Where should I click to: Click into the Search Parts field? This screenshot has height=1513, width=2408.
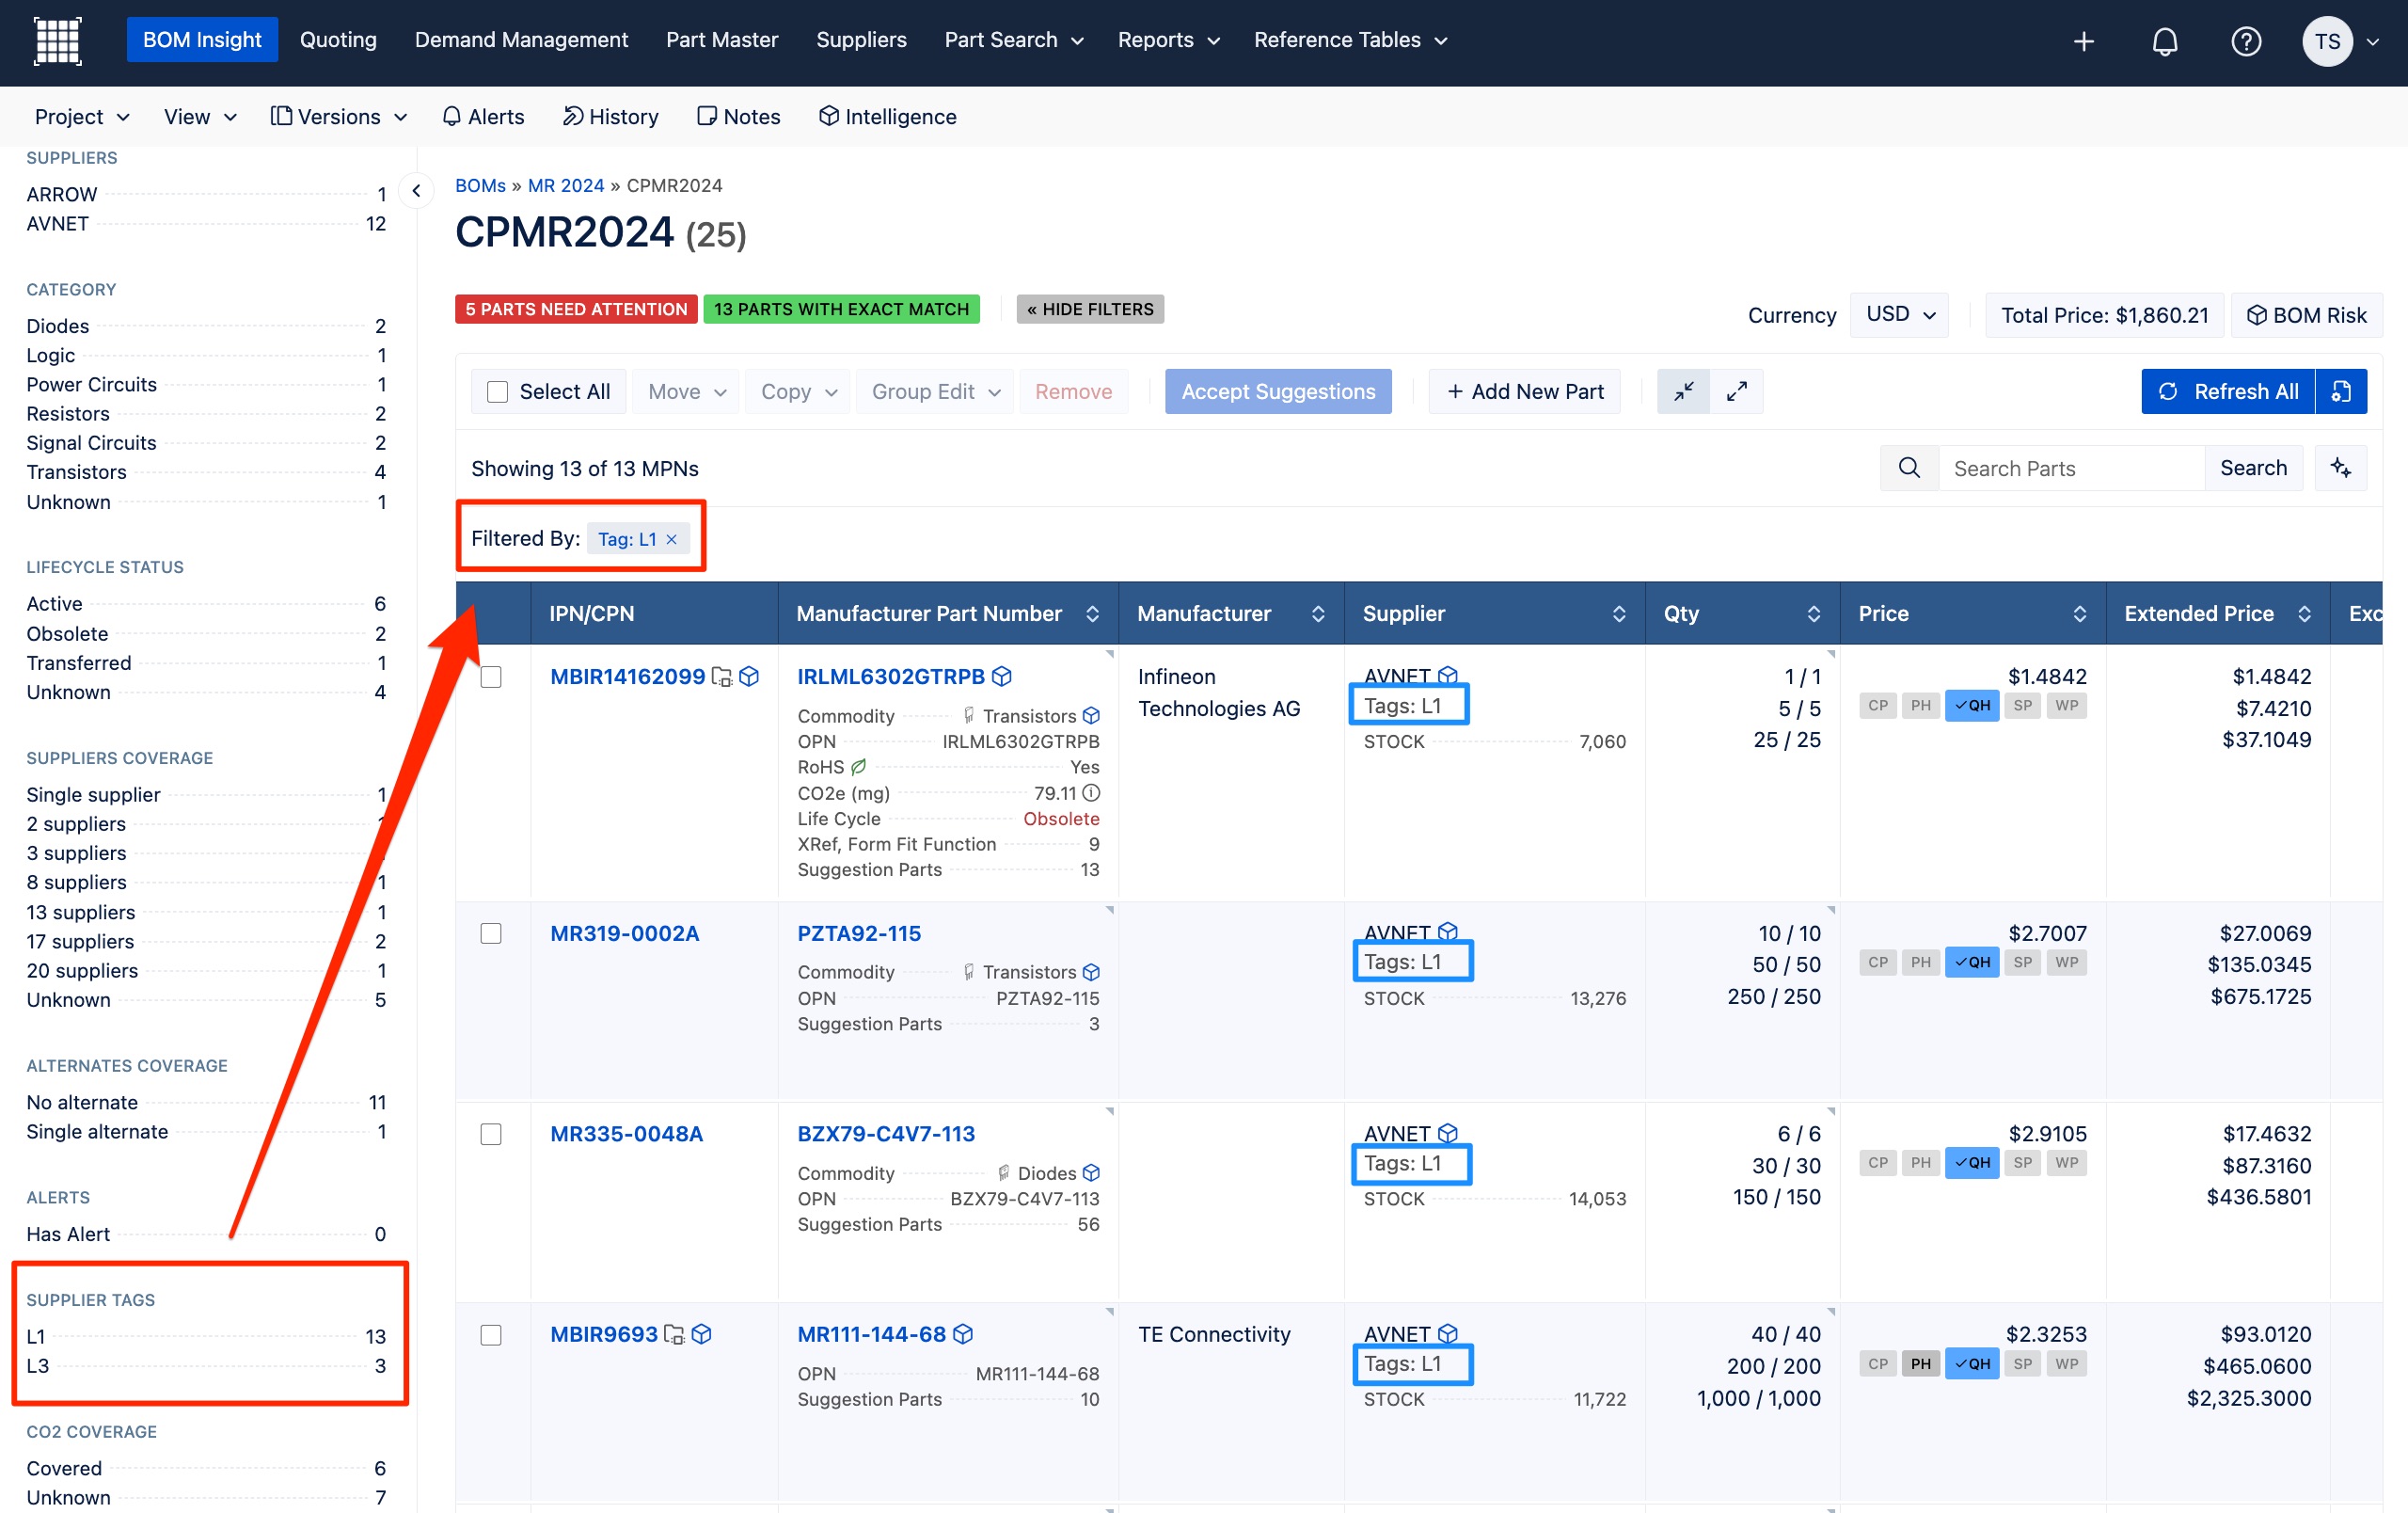point(2071,468)
